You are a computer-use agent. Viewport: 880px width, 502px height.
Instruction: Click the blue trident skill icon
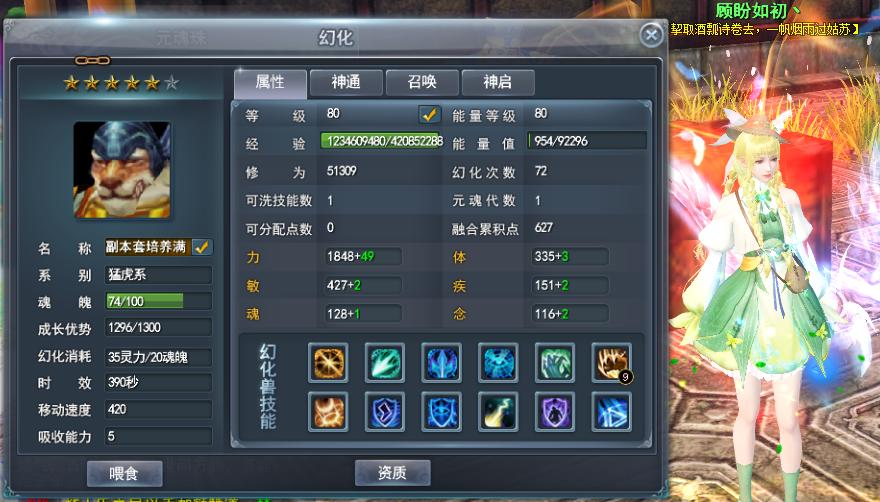point(441,363)
